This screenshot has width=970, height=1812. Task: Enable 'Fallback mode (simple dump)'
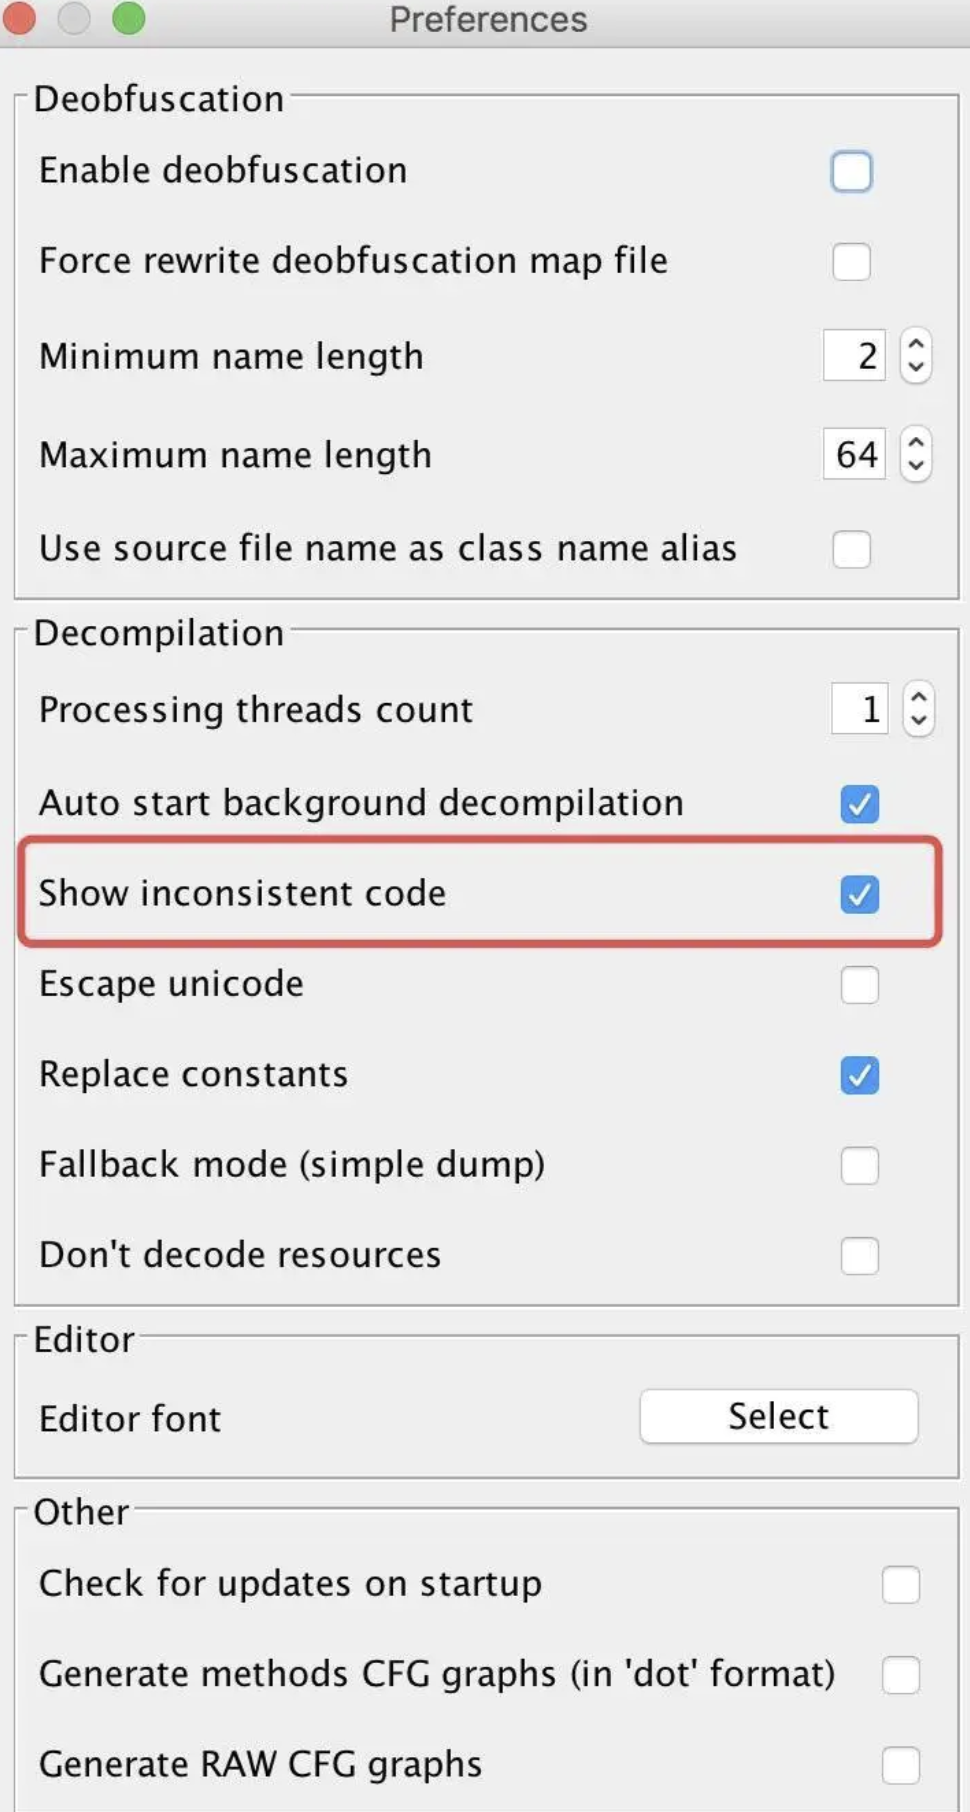859,1166
